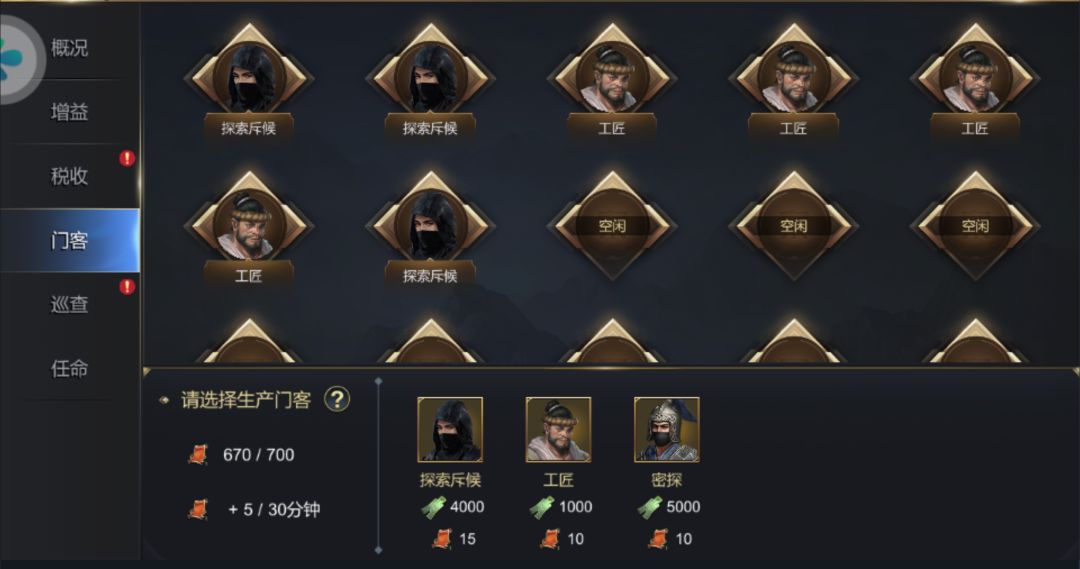
Task: Open the 税收 tax tab
Action: point(70,176)
